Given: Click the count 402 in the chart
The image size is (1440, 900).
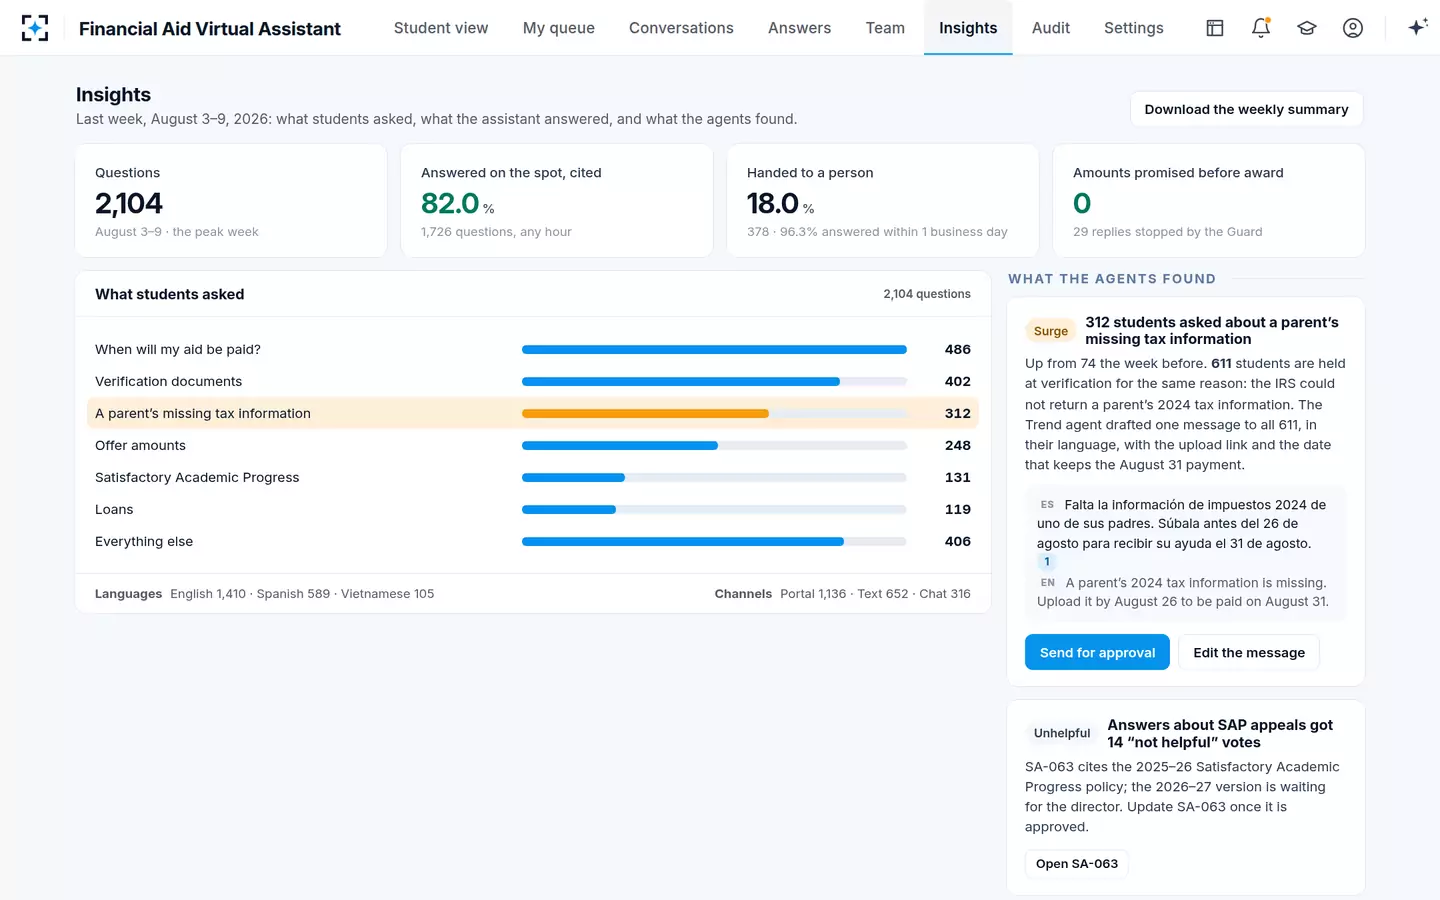Looking at the screenshot, I should click(958, 381).
